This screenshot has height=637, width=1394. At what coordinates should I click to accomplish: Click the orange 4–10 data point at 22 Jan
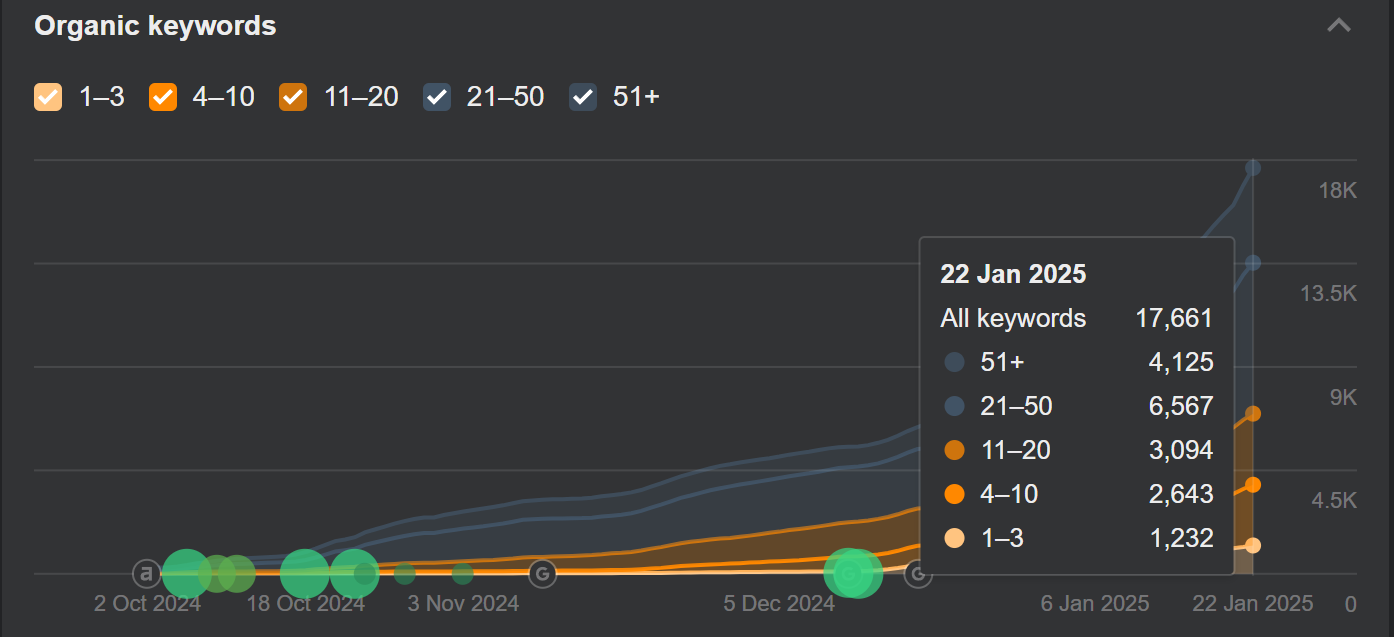point(1253,485)
